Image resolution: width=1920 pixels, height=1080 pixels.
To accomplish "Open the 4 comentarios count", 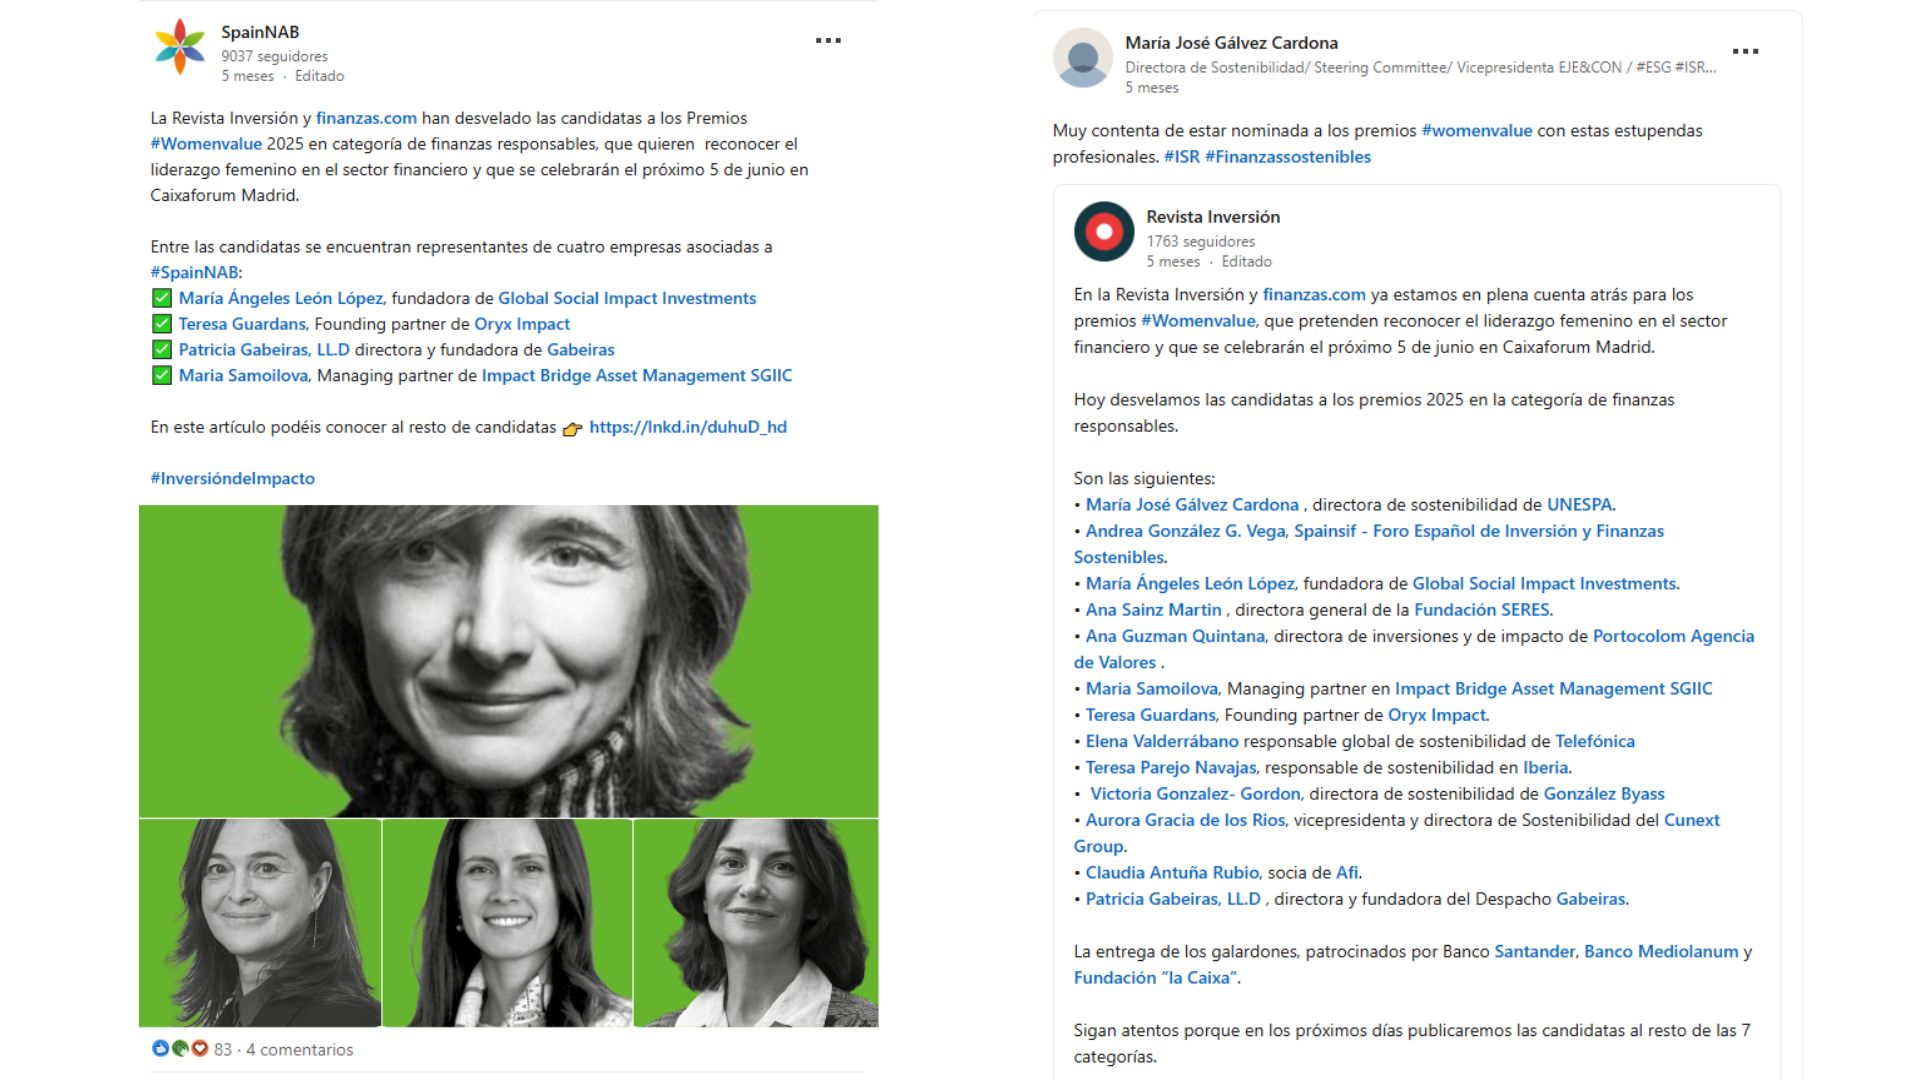I will (x=300, y=1049).
